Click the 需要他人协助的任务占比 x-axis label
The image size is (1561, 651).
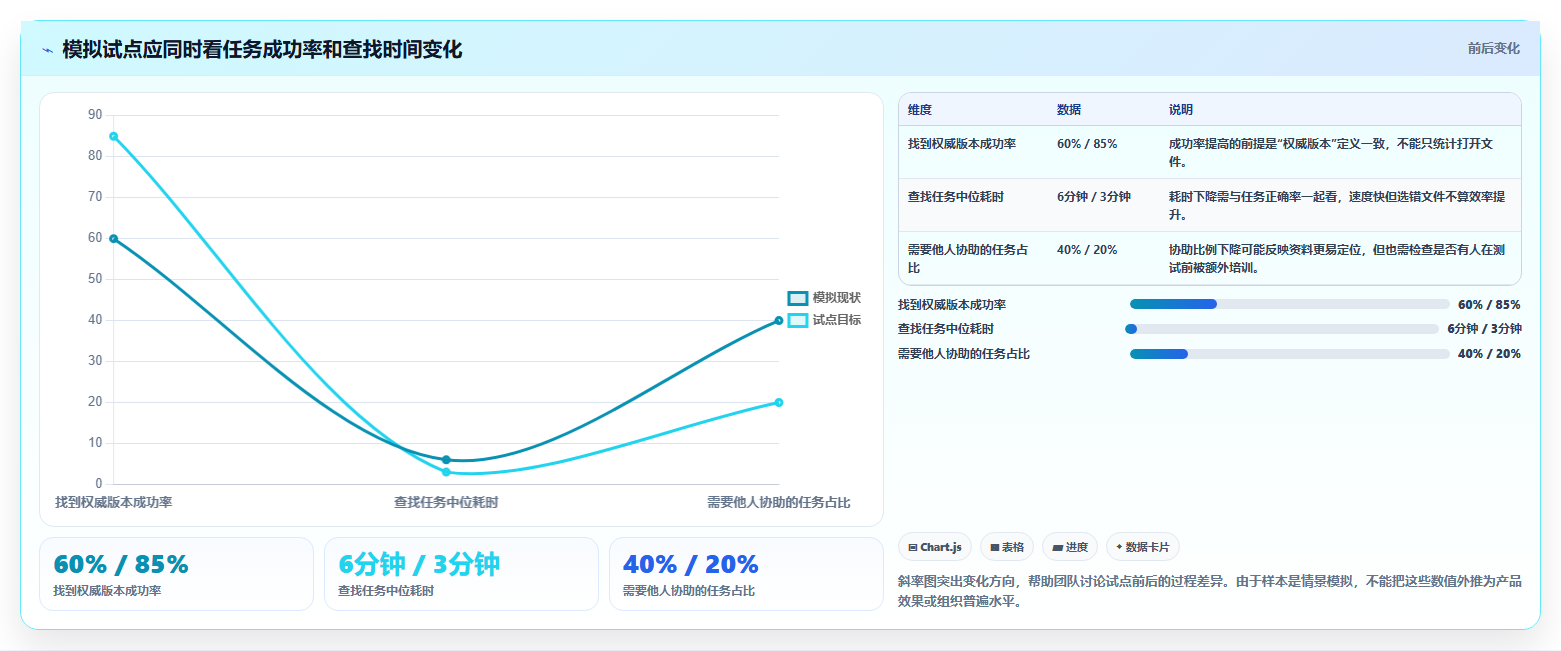(779, 502)
